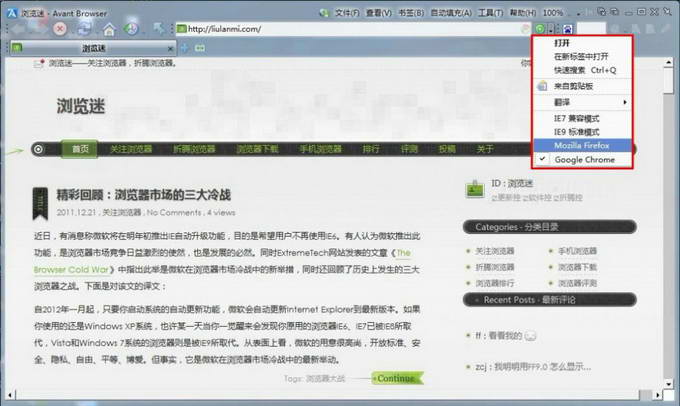Click the 首页 nav tab

coord(80,149)
